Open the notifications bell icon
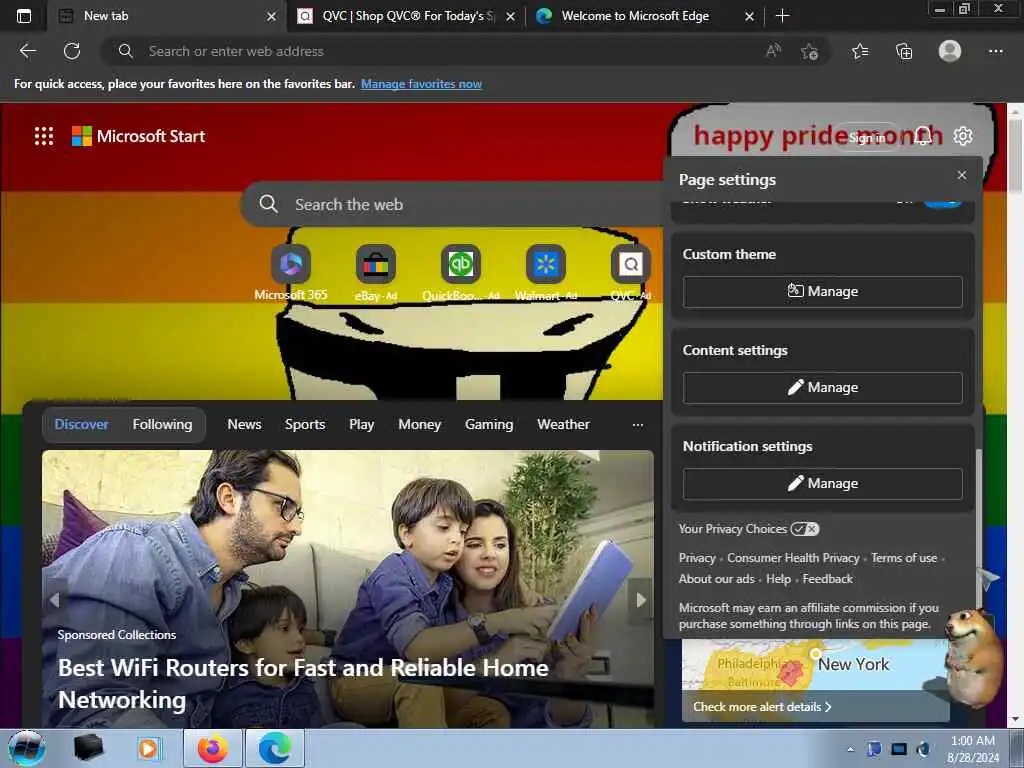1024x768 pixels. (x=923, y=136)
